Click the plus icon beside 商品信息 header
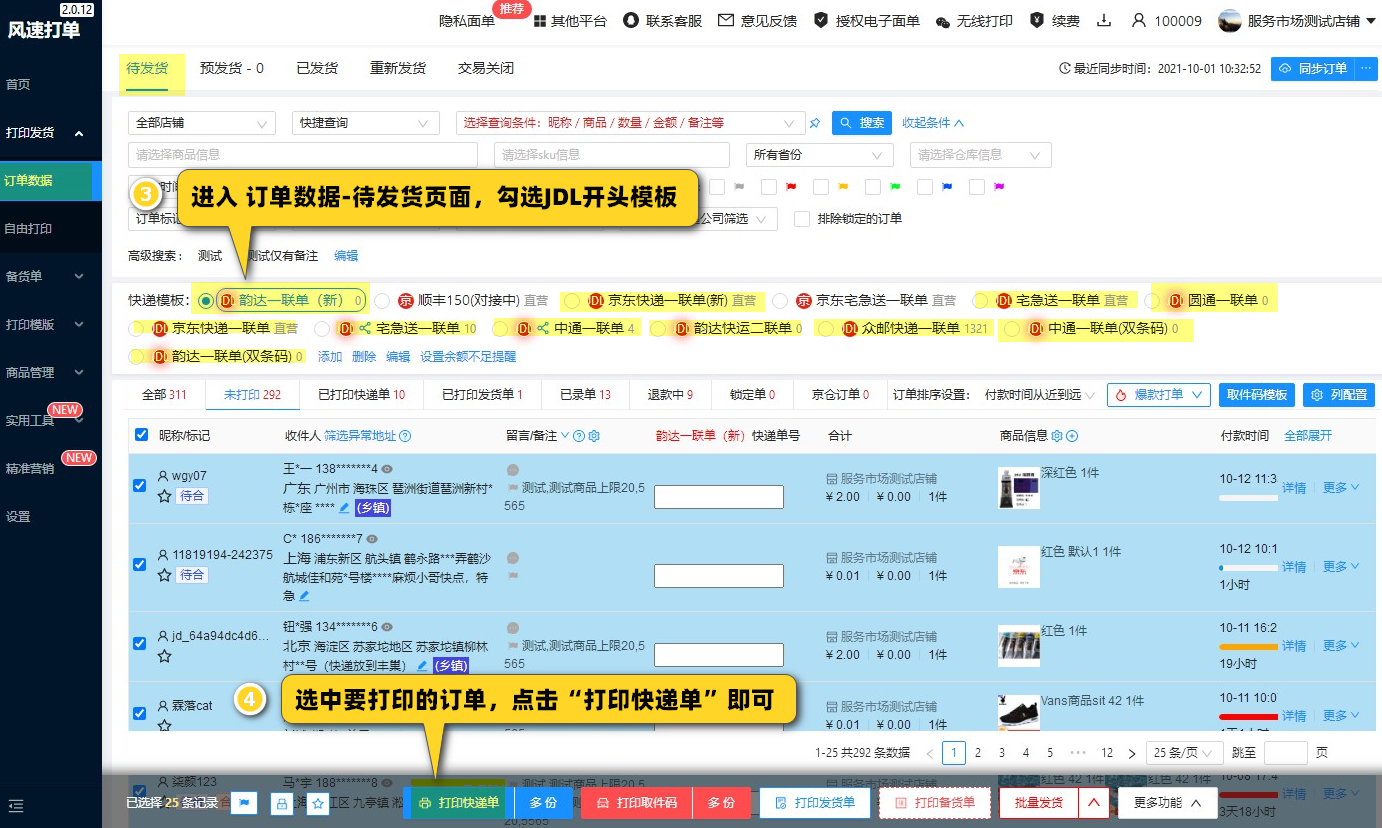 [1072, 436]
